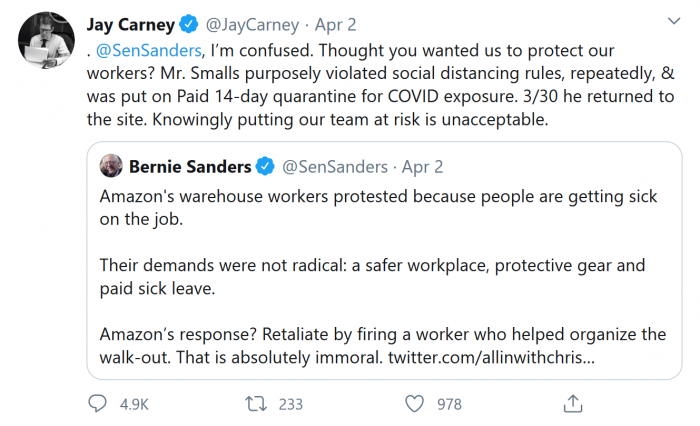Open Bernie Sanders' small avatar
The height and width of the screenshot is (426, 700).
113,165
